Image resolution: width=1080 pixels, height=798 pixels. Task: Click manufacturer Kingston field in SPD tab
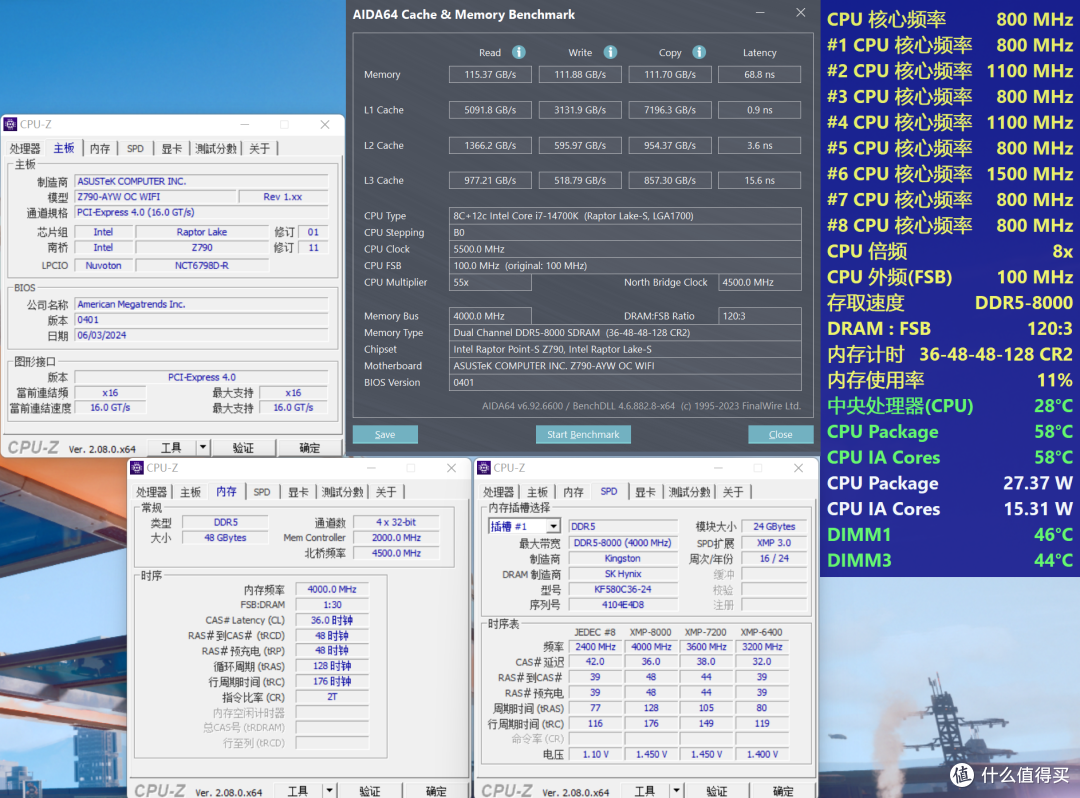[x=623, y=558]
